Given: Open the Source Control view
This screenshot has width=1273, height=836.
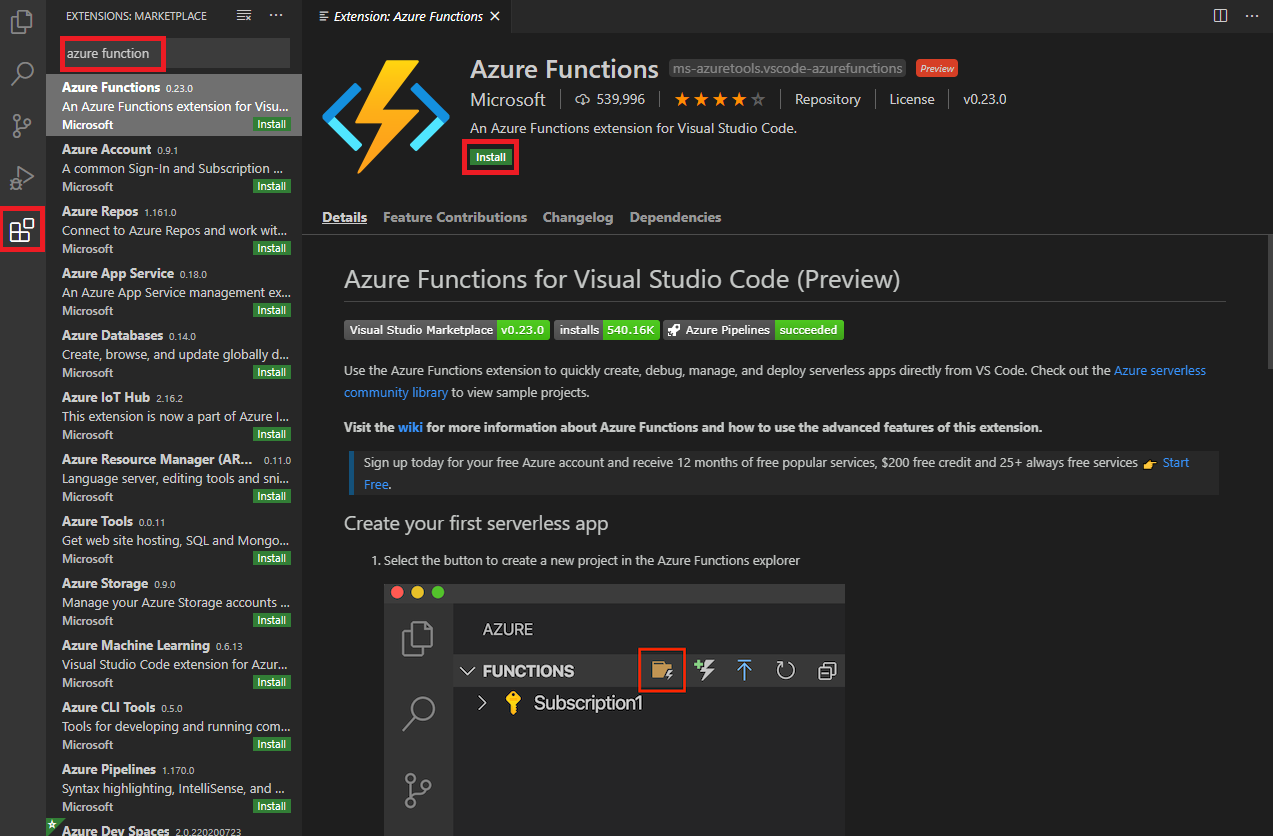Looking at the screenshot, I should tap(22, 126).
